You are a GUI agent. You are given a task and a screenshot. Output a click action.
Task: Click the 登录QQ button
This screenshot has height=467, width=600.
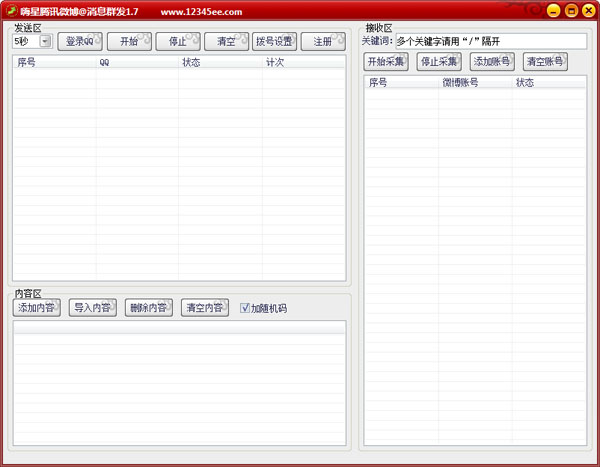80,42
